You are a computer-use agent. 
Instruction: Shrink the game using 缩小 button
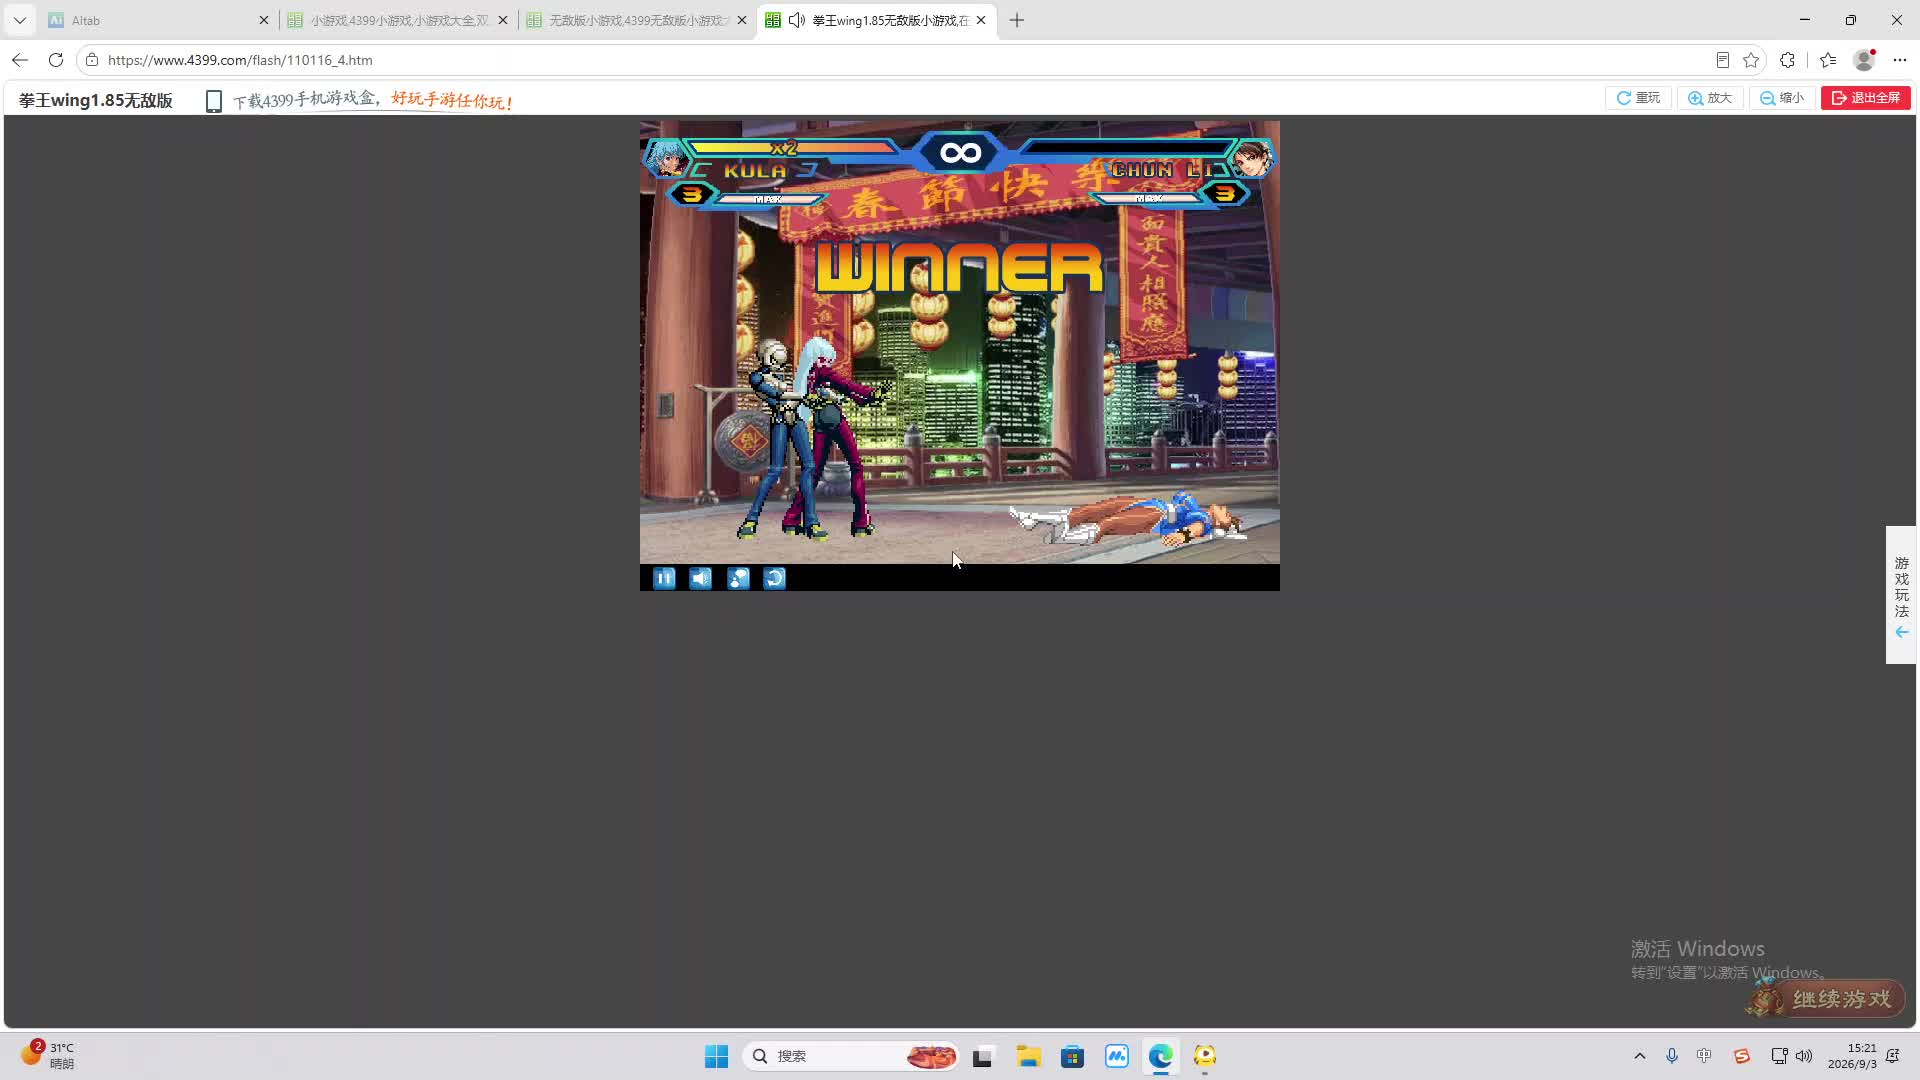[1782, 98]
